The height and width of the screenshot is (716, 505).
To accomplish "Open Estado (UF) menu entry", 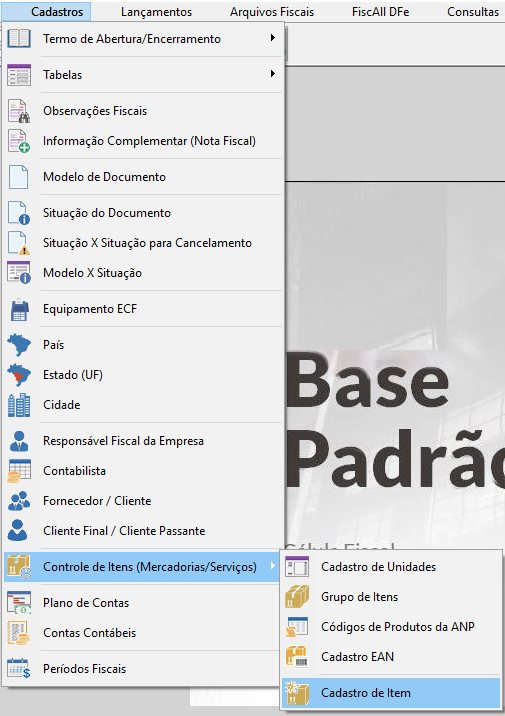I will [x=143, y=375].
